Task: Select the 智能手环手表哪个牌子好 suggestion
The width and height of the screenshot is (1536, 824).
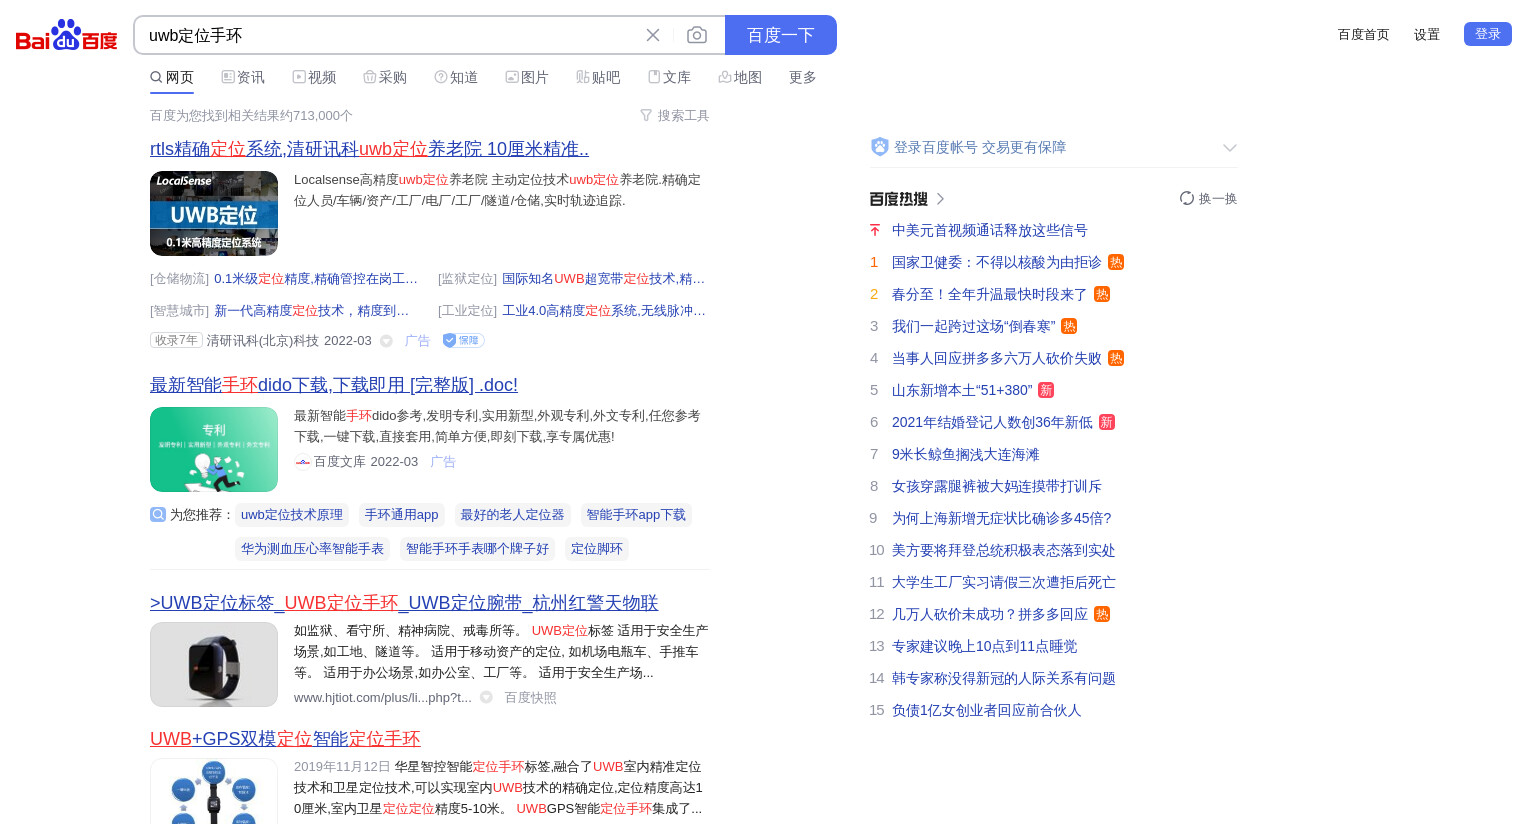Action: point(477,549)
